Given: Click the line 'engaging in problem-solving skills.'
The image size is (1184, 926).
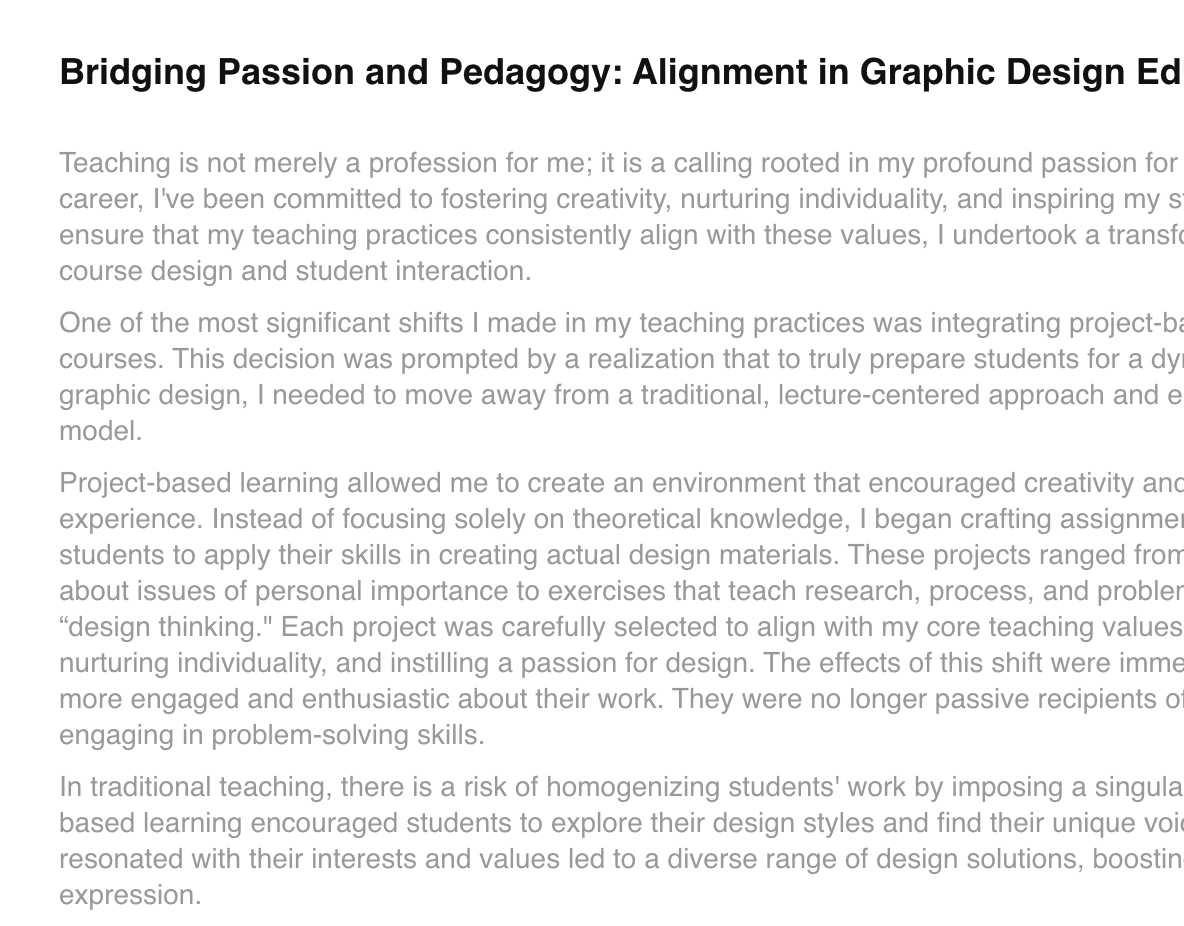Looking at the screenshot, I should pos(272,735).
